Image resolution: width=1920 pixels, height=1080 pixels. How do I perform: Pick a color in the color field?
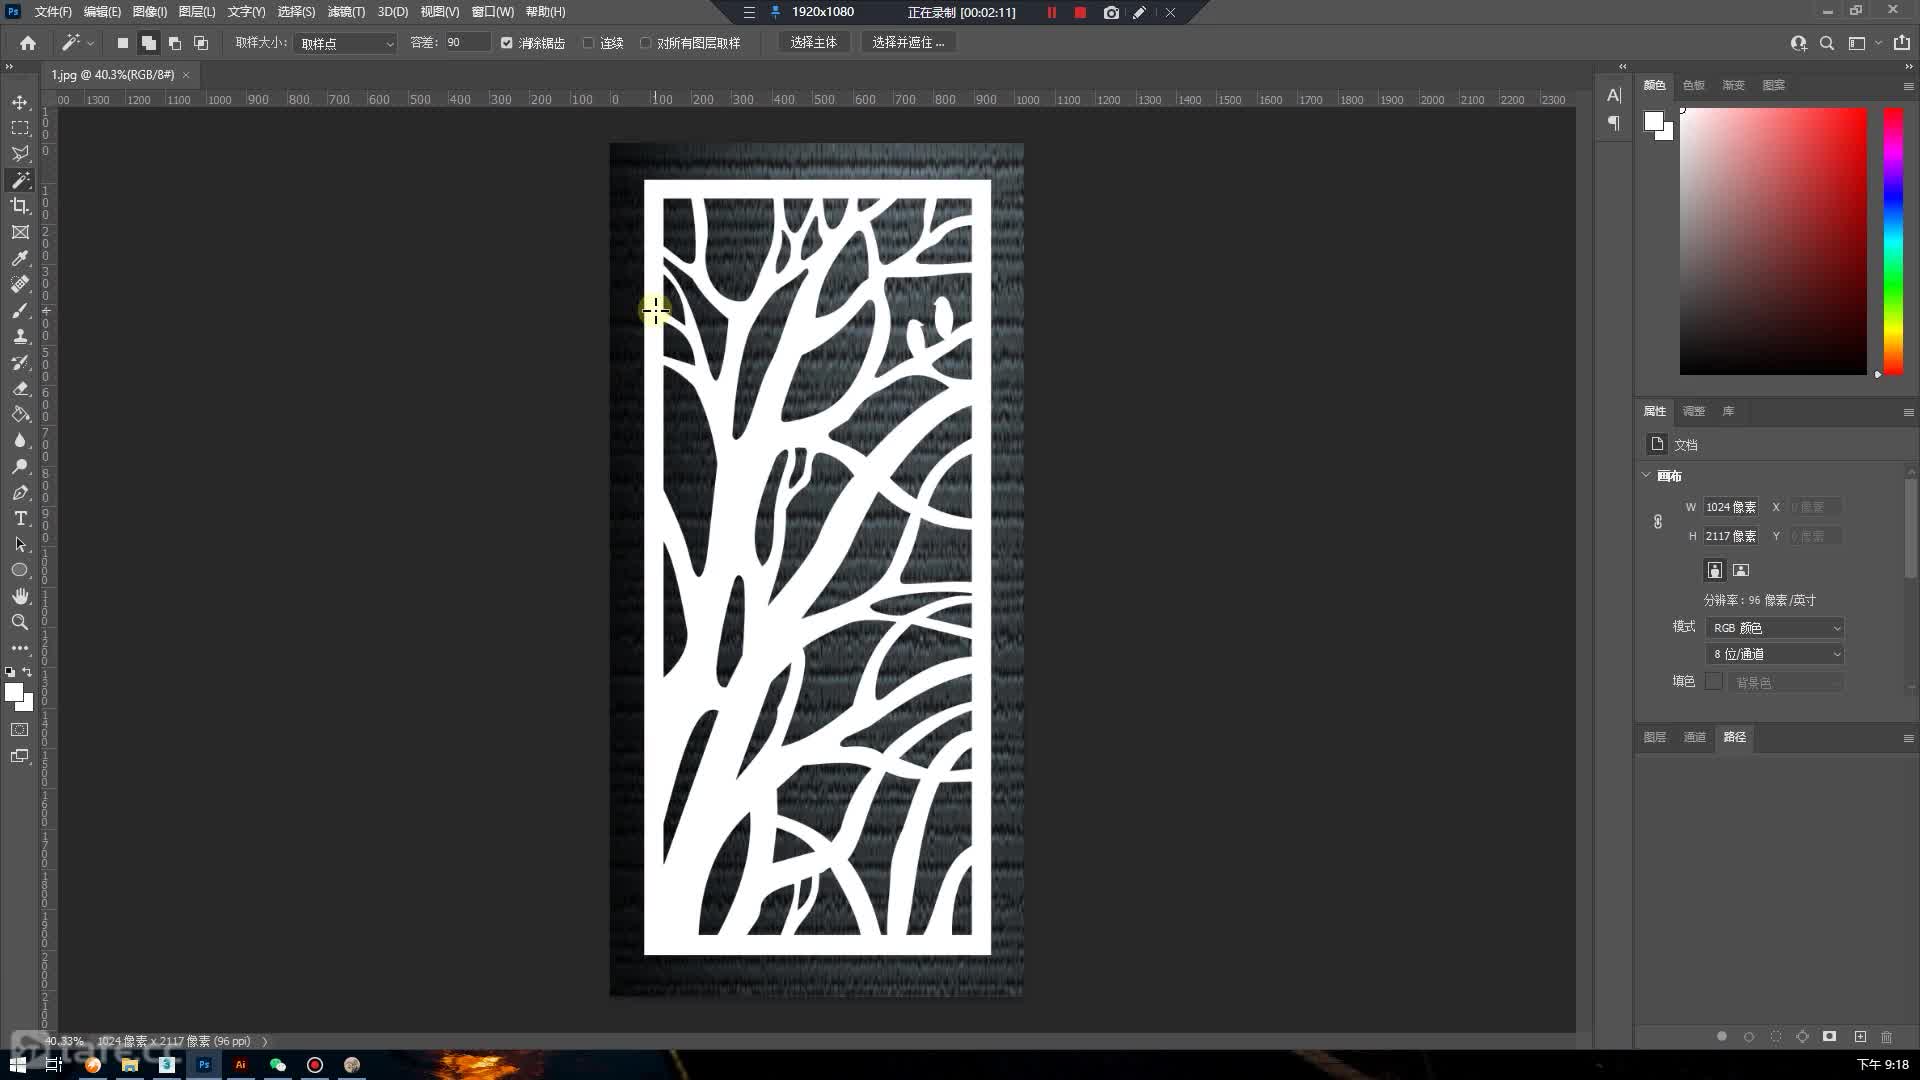pos(1773,241)
